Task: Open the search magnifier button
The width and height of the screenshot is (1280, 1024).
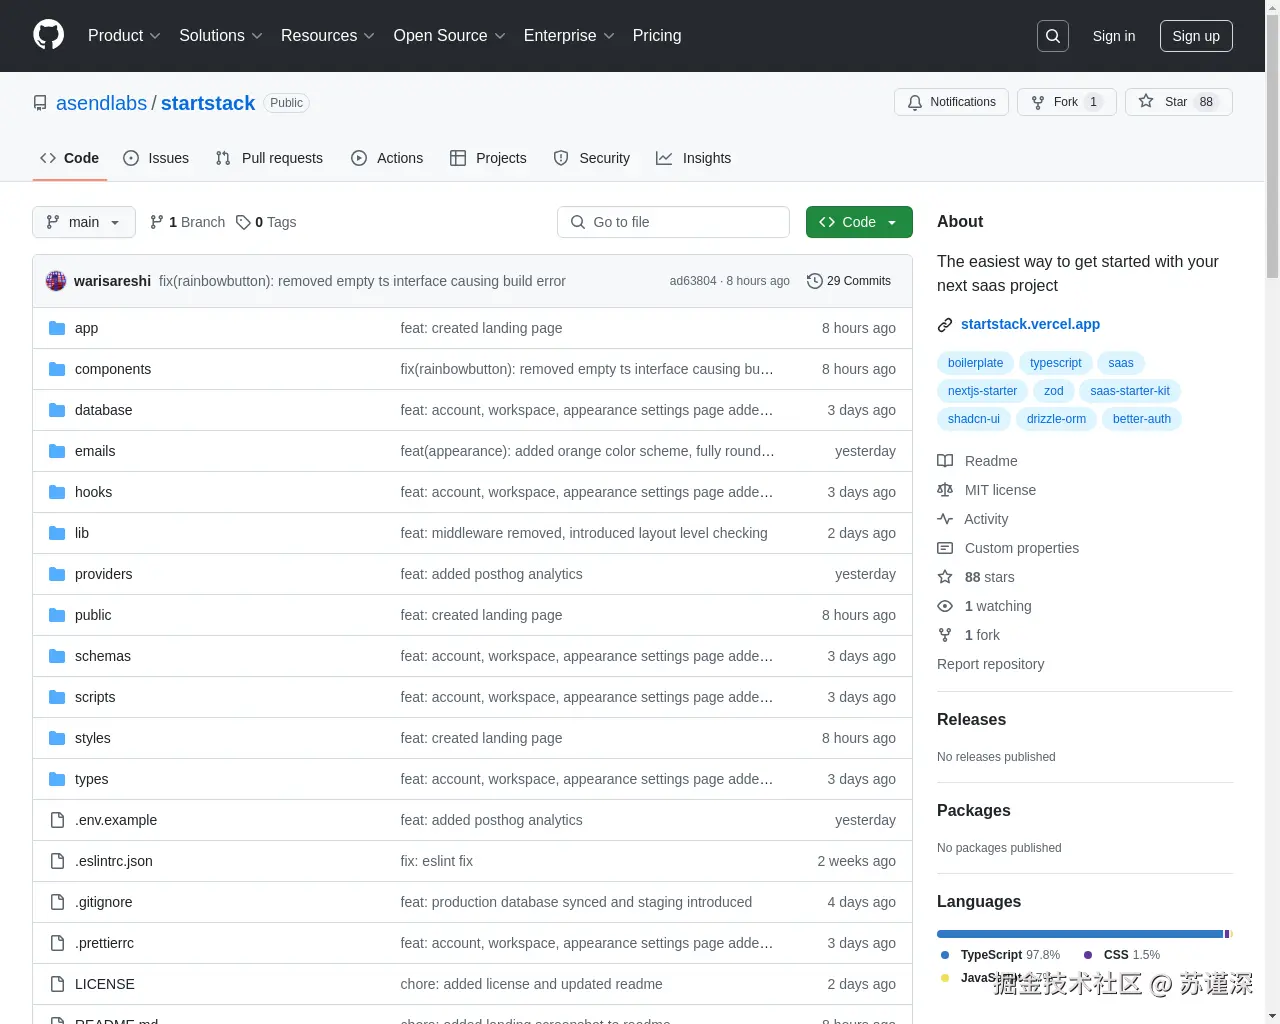Action: (1053, 36)
